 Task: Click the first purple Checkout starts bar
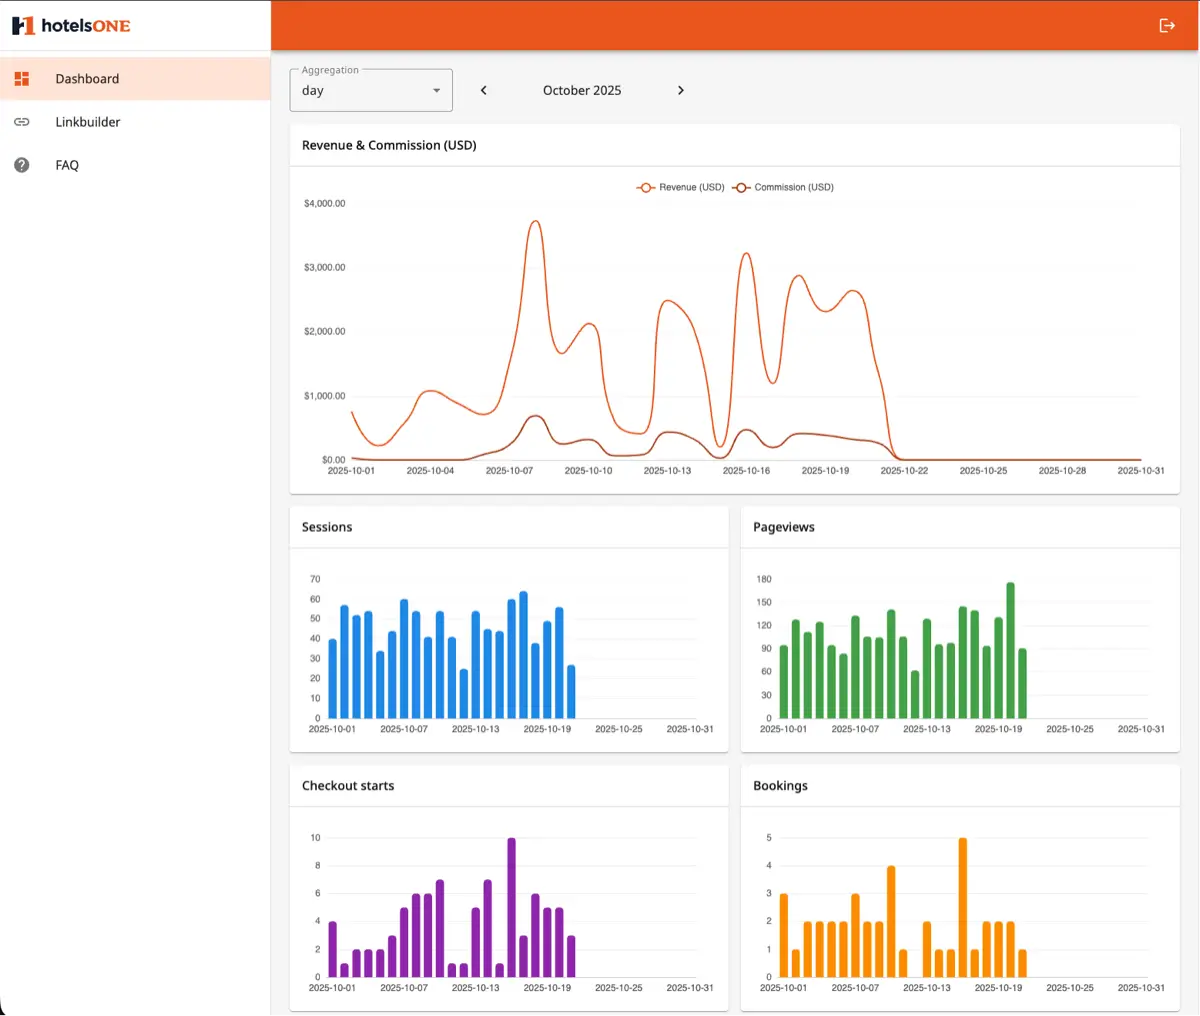click(332, 949)
